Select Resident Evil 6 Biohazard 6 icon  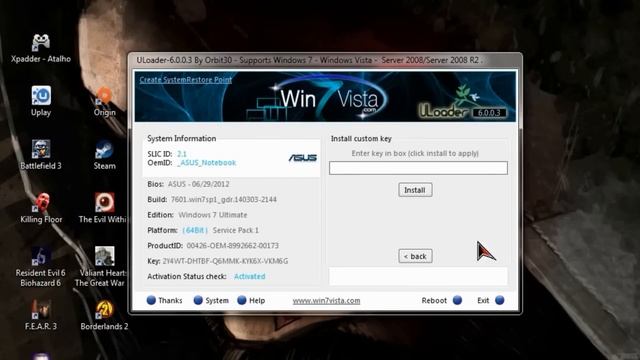(x=40, y=267)
